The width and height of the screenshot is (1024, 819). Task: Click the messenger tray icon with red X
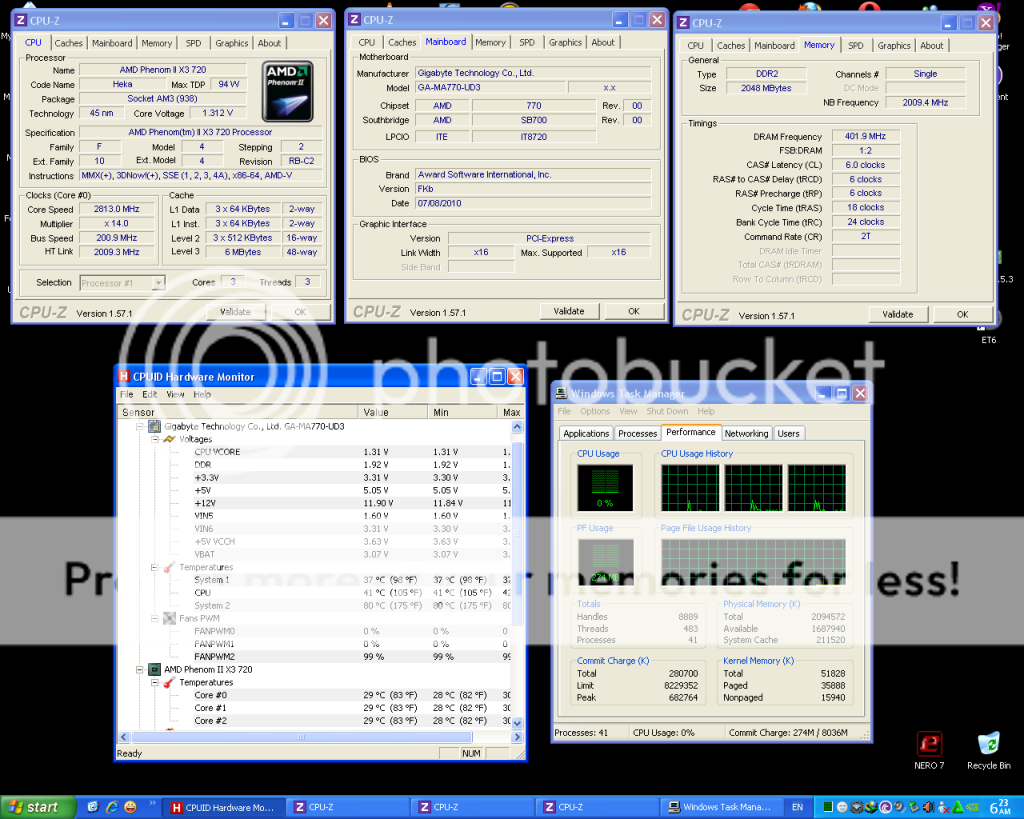(943, 807)
